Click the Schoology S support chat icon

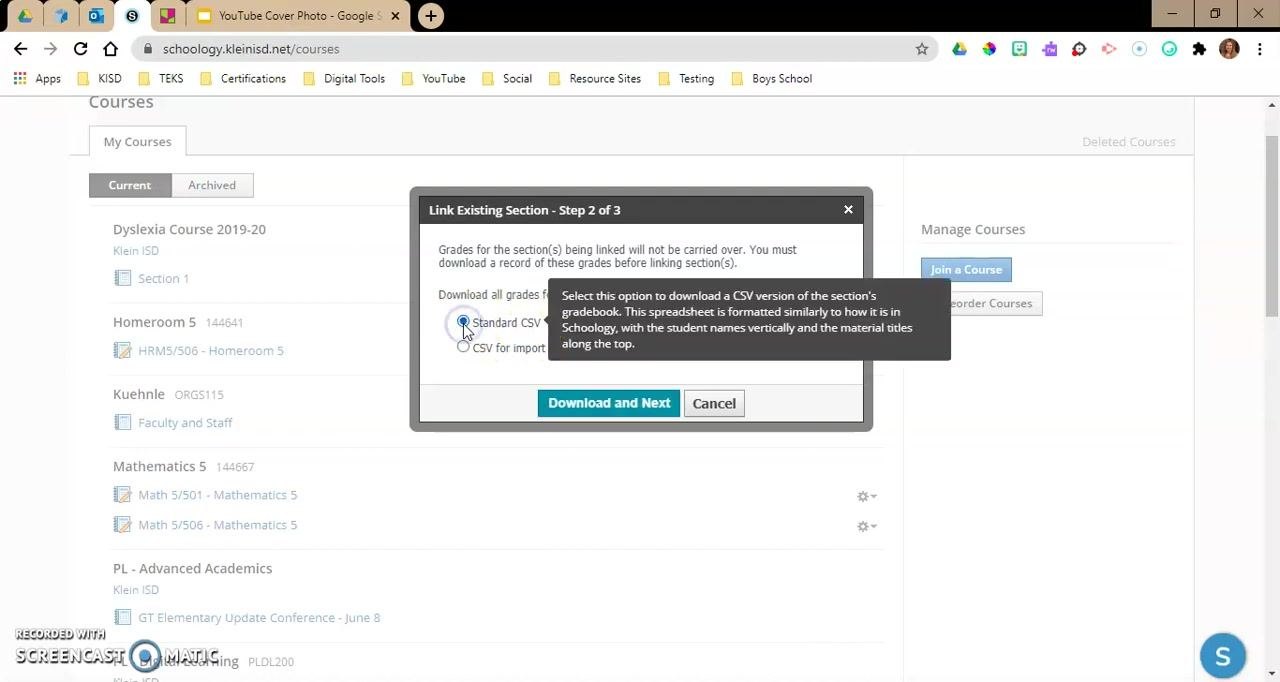click(1222, 656)
